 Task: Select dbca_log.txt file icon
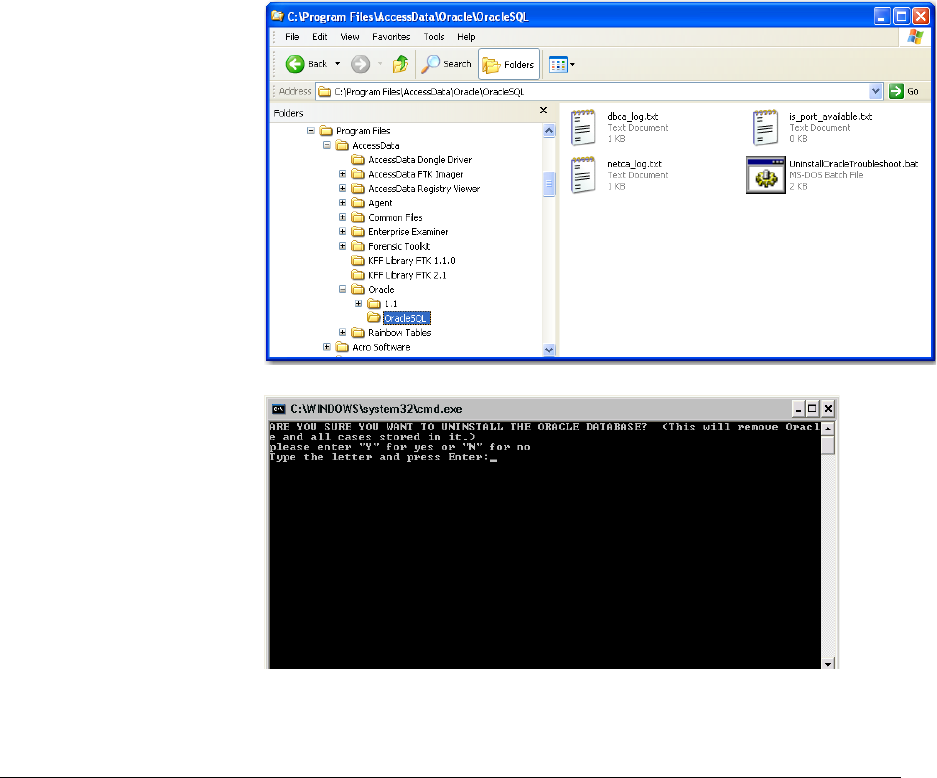583,127
